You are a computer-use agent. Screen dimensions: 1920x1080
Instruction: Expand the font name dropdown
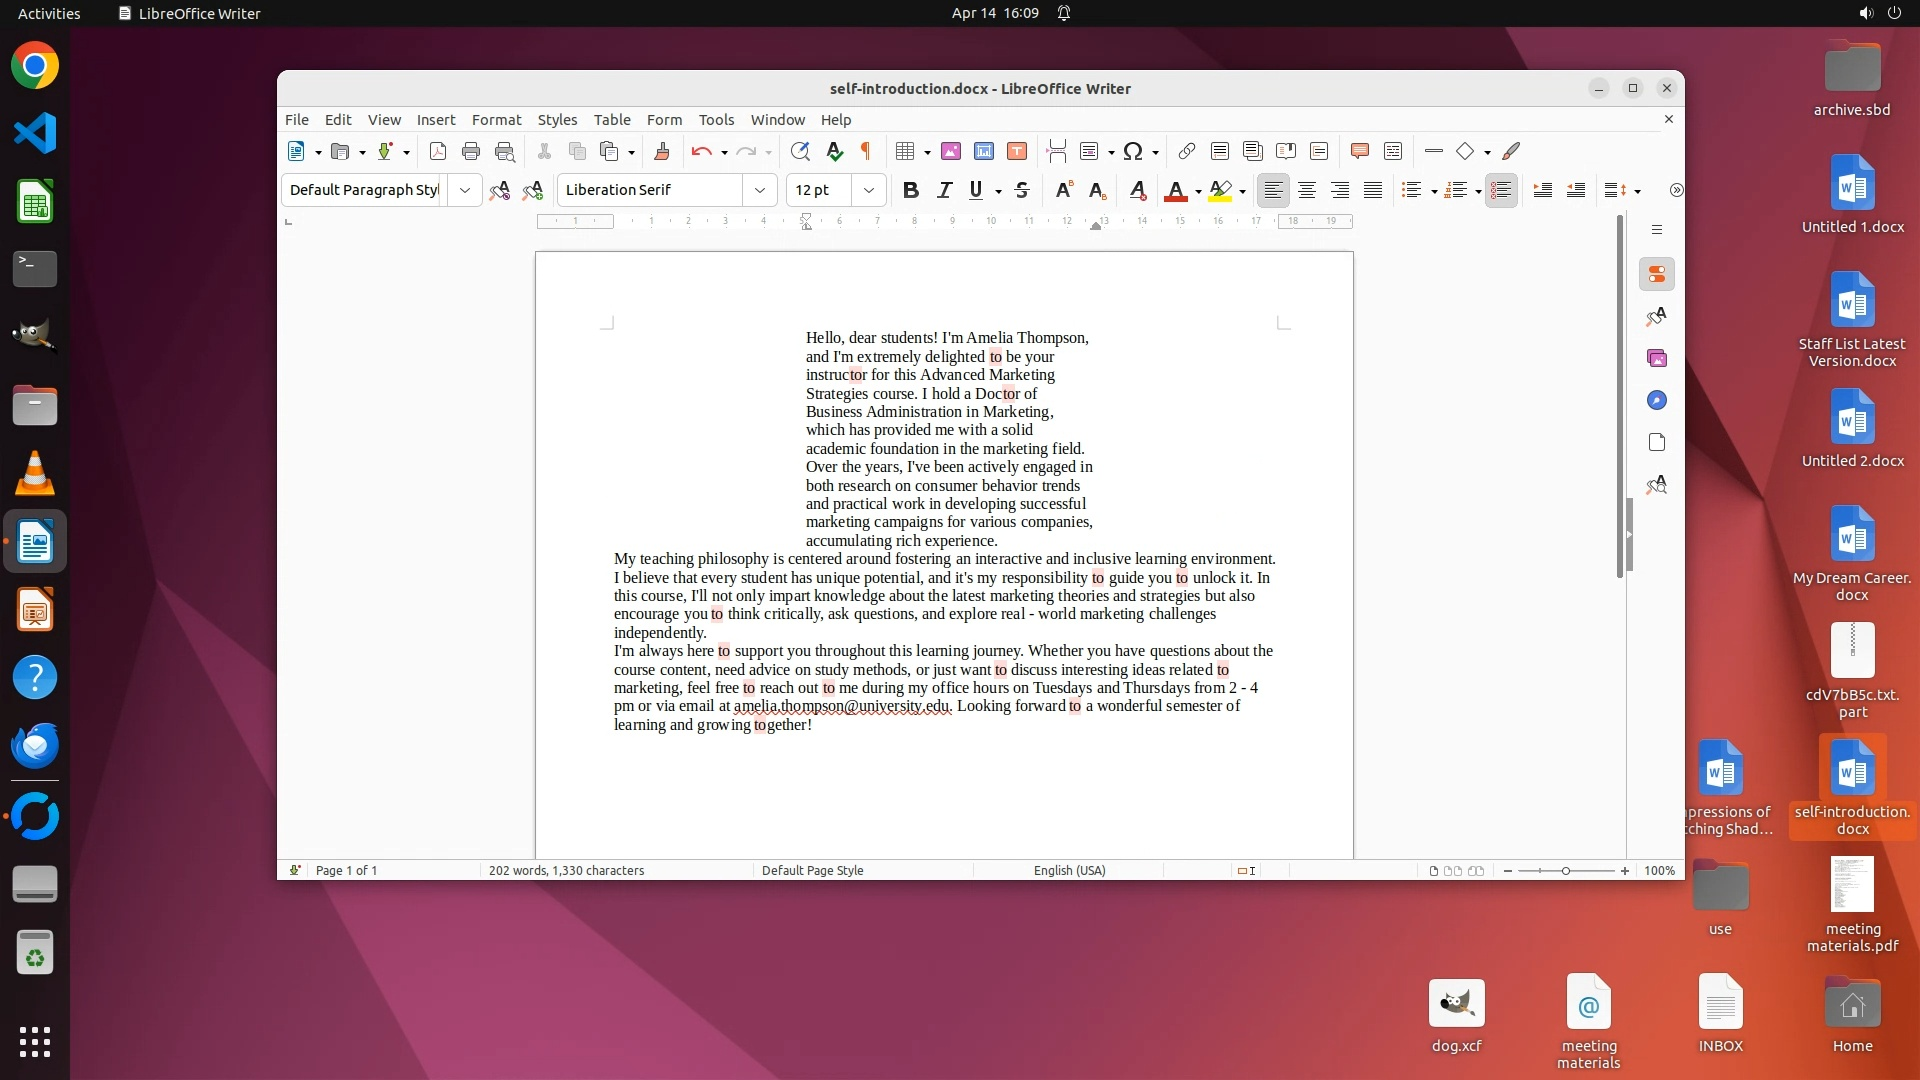(760, 190)
